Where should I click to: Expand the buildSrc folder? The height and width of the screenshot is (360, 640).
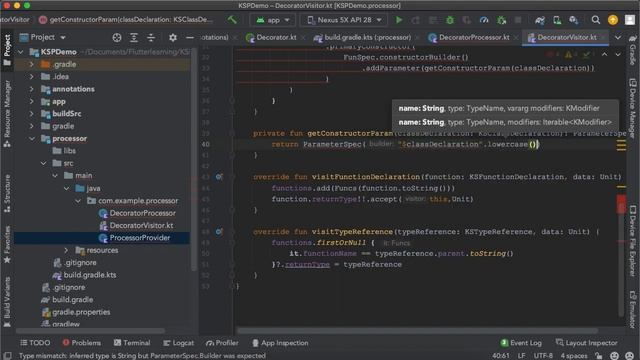32,113
